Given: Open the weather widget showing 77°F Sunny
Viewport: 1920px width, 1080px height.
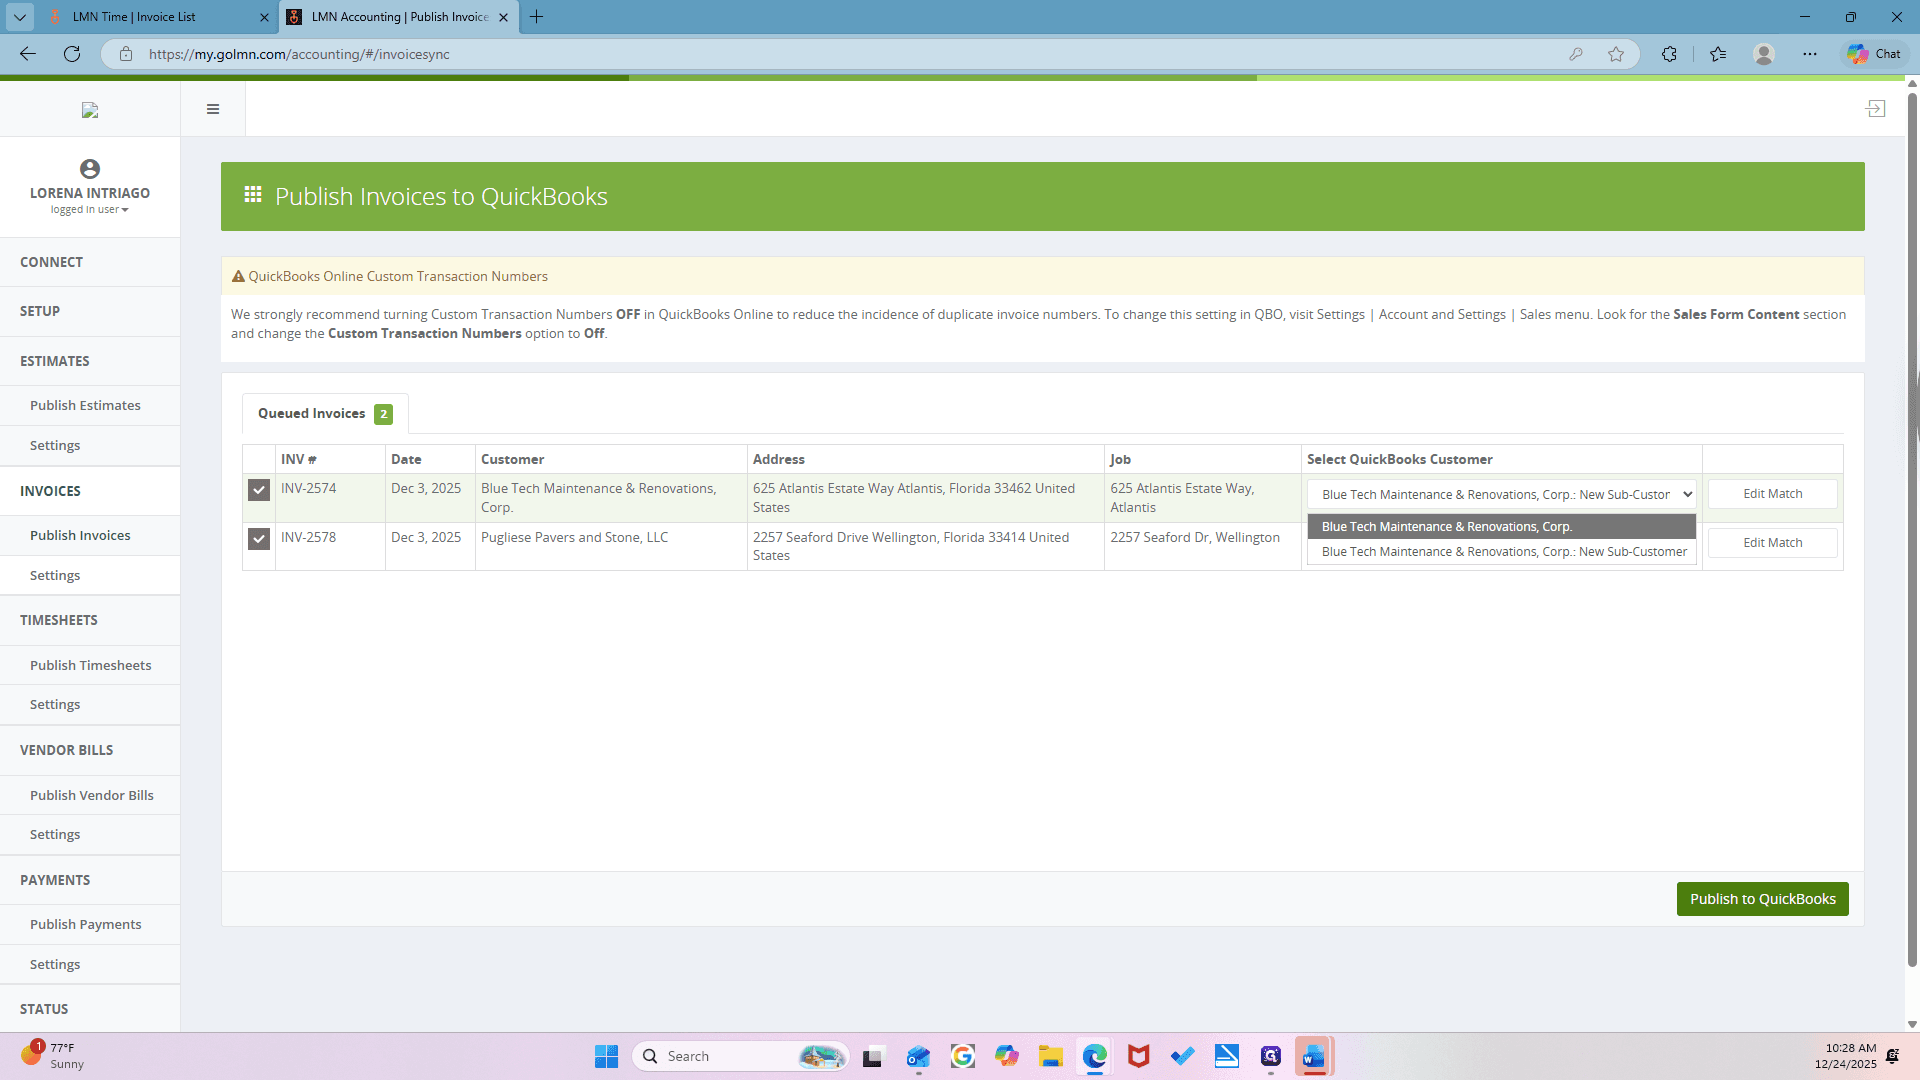Looking at the screenshot, I should (52, 1055).
